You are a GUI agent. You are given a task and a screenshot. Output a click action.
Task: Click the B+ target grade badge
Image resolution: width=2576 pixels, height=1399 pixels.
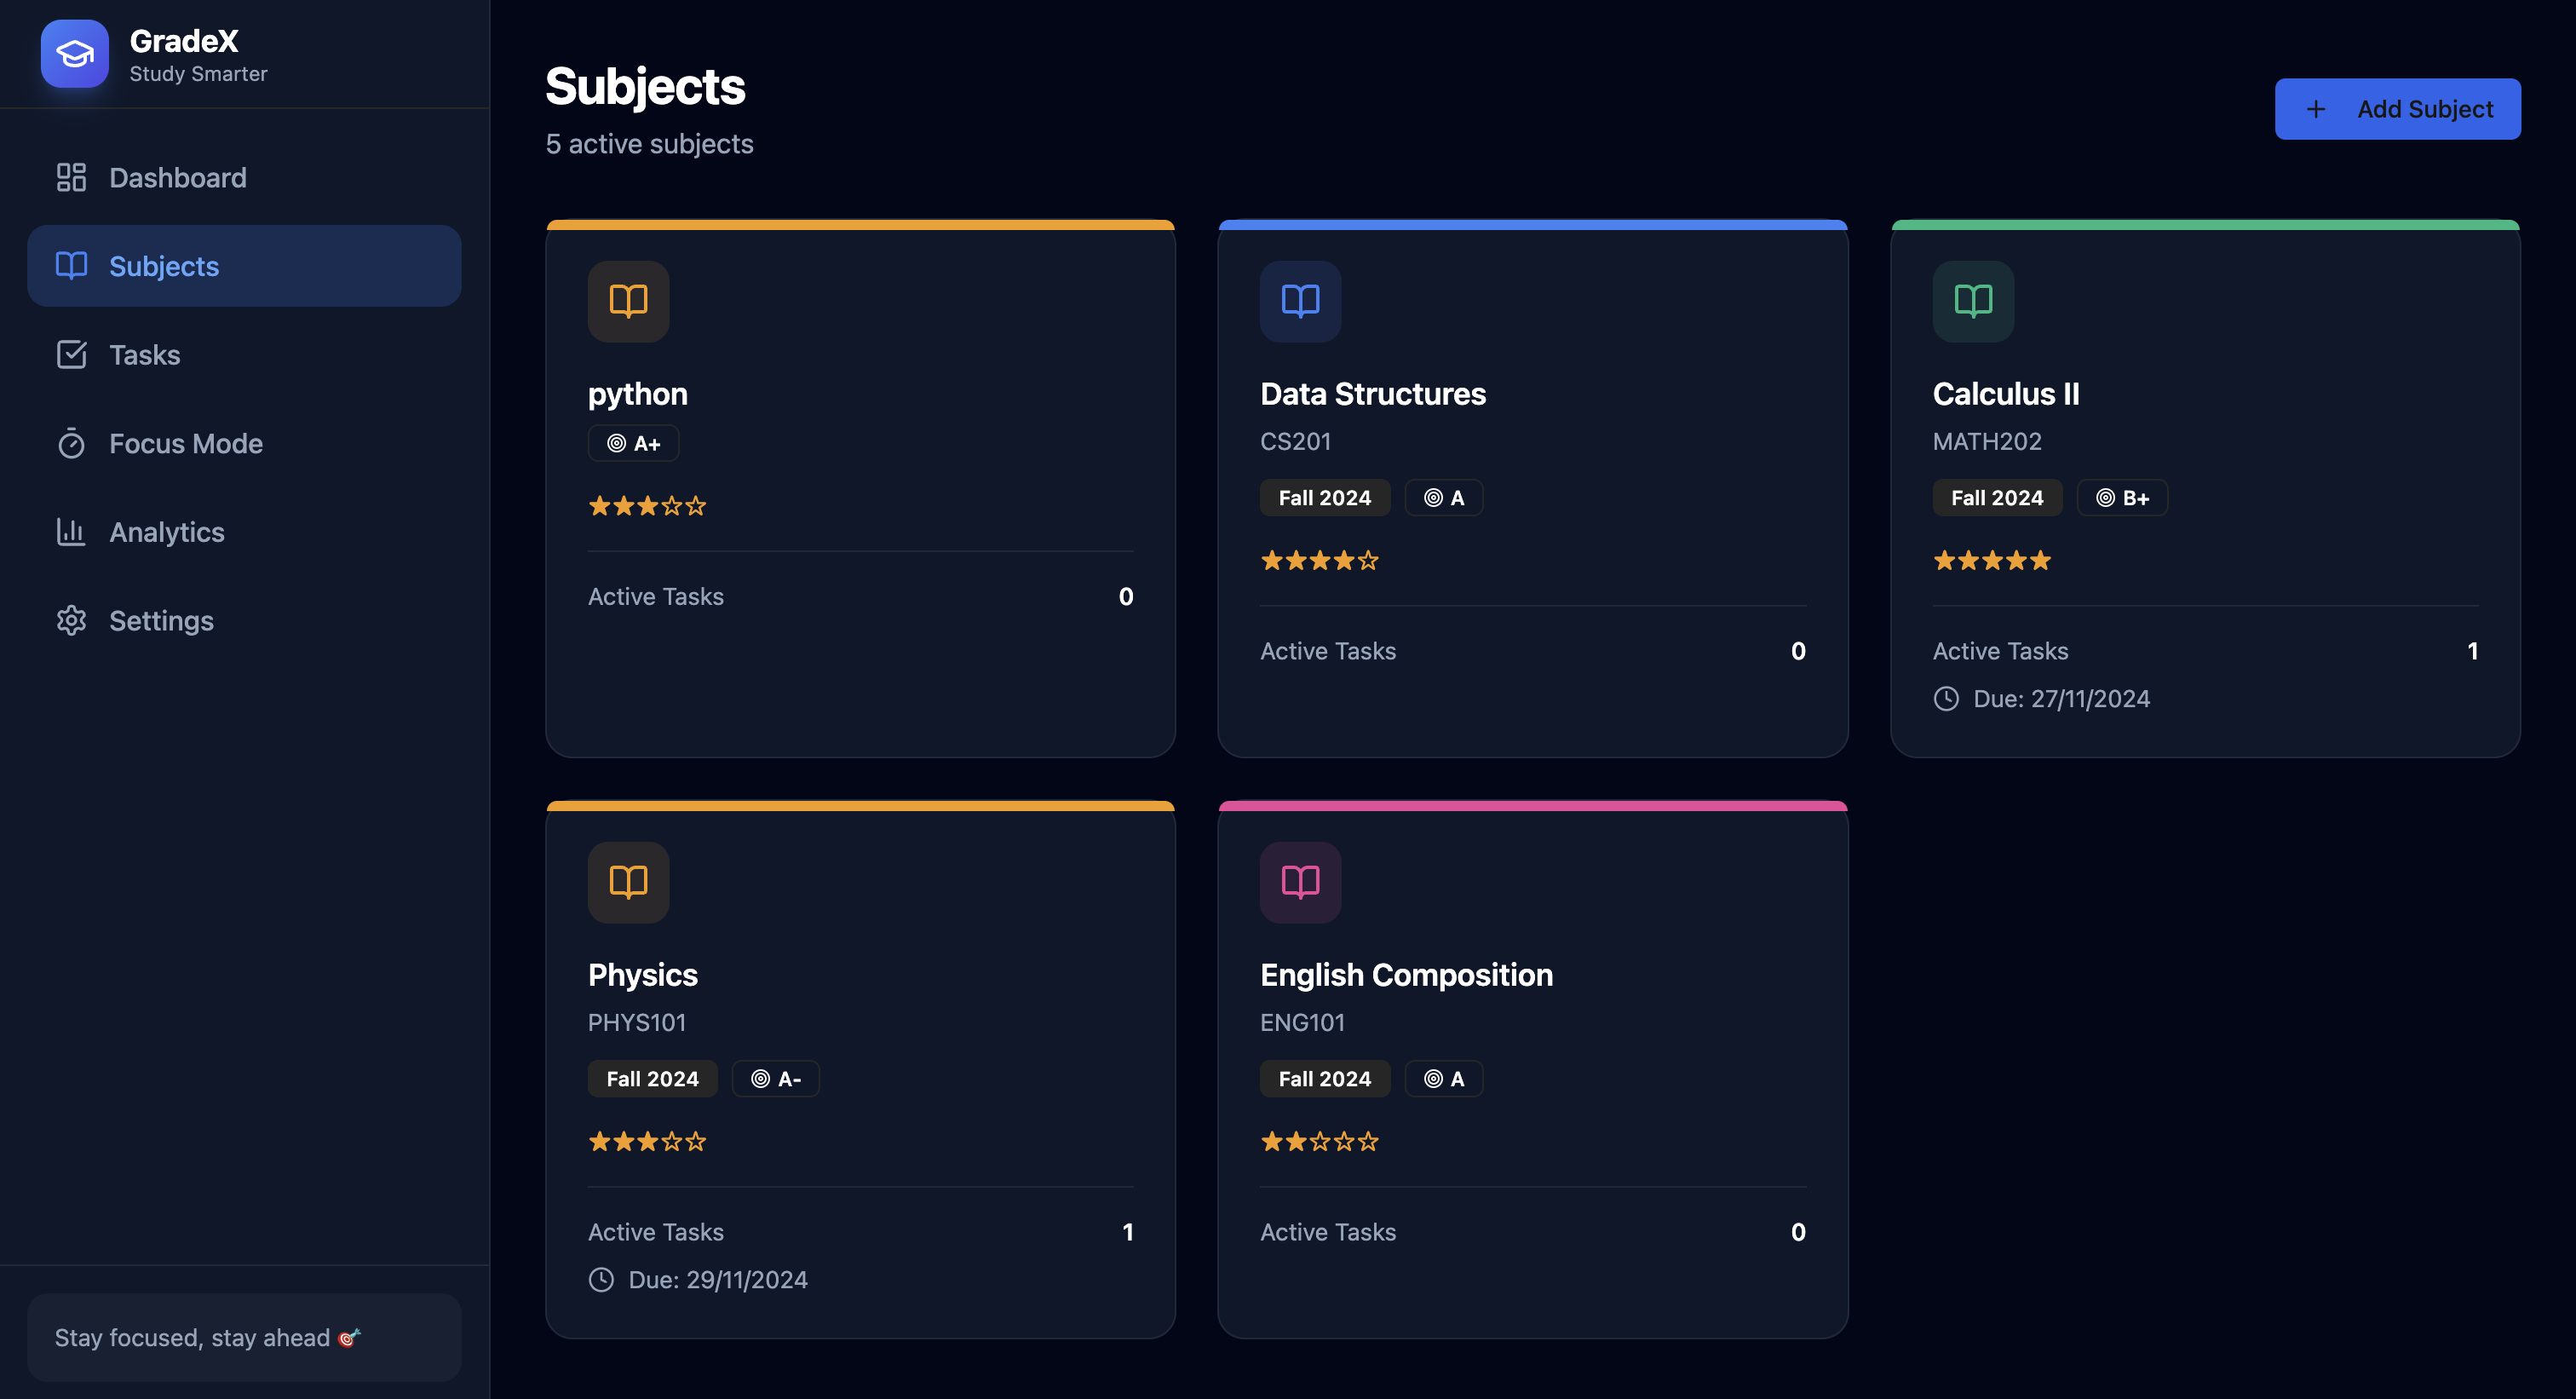pyautogui.click(x=2122, y=498)
